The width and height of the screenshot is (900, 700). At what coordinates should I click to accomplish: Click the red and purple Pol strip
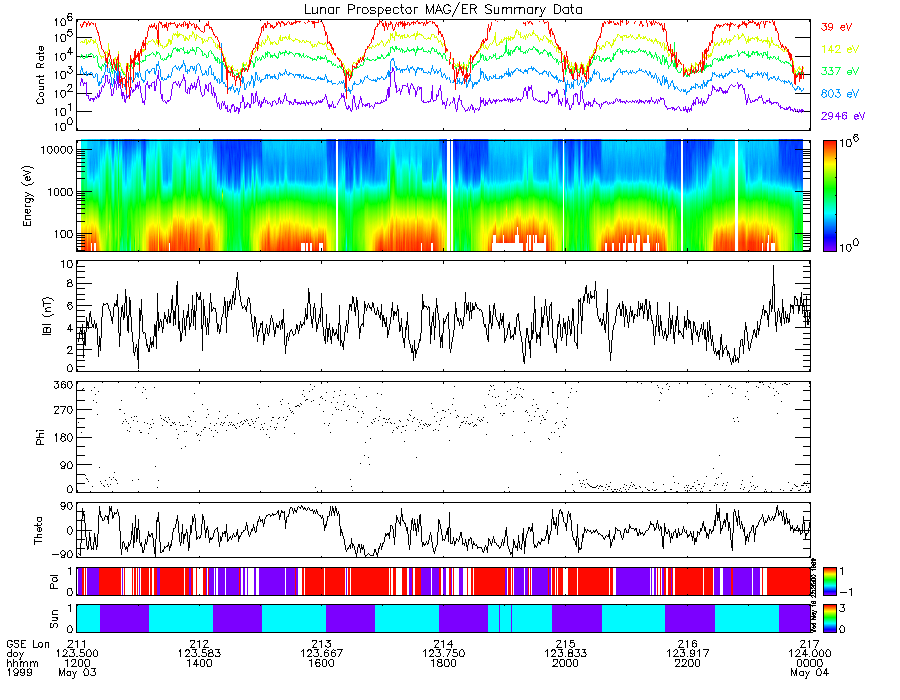(443, 581)
